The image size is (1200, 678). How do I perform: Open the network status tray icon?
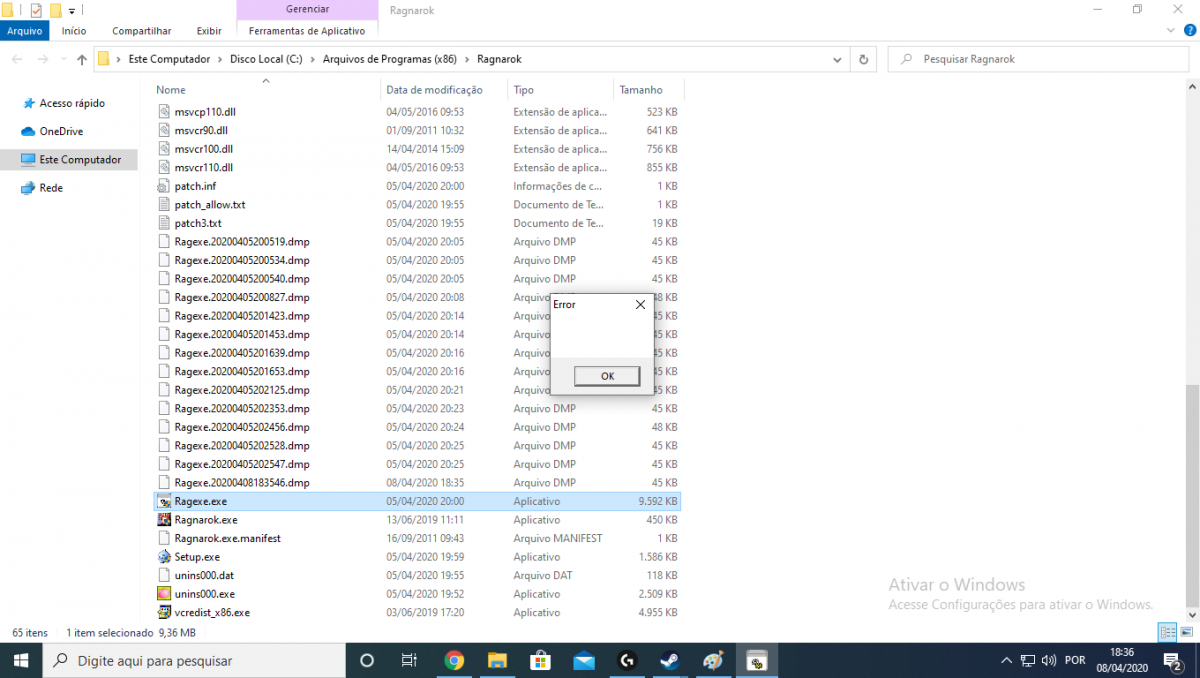[x=1028, y=660]
